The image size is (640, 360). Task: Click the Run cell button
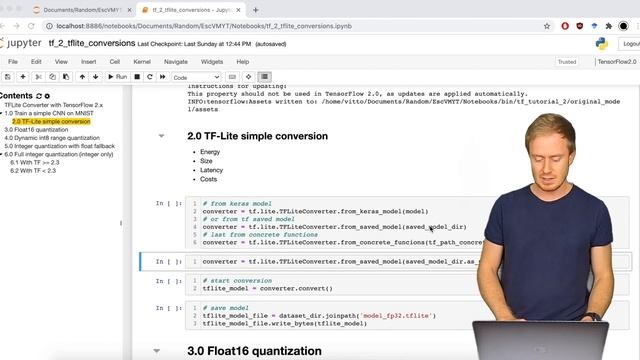(x=118, y=77)
